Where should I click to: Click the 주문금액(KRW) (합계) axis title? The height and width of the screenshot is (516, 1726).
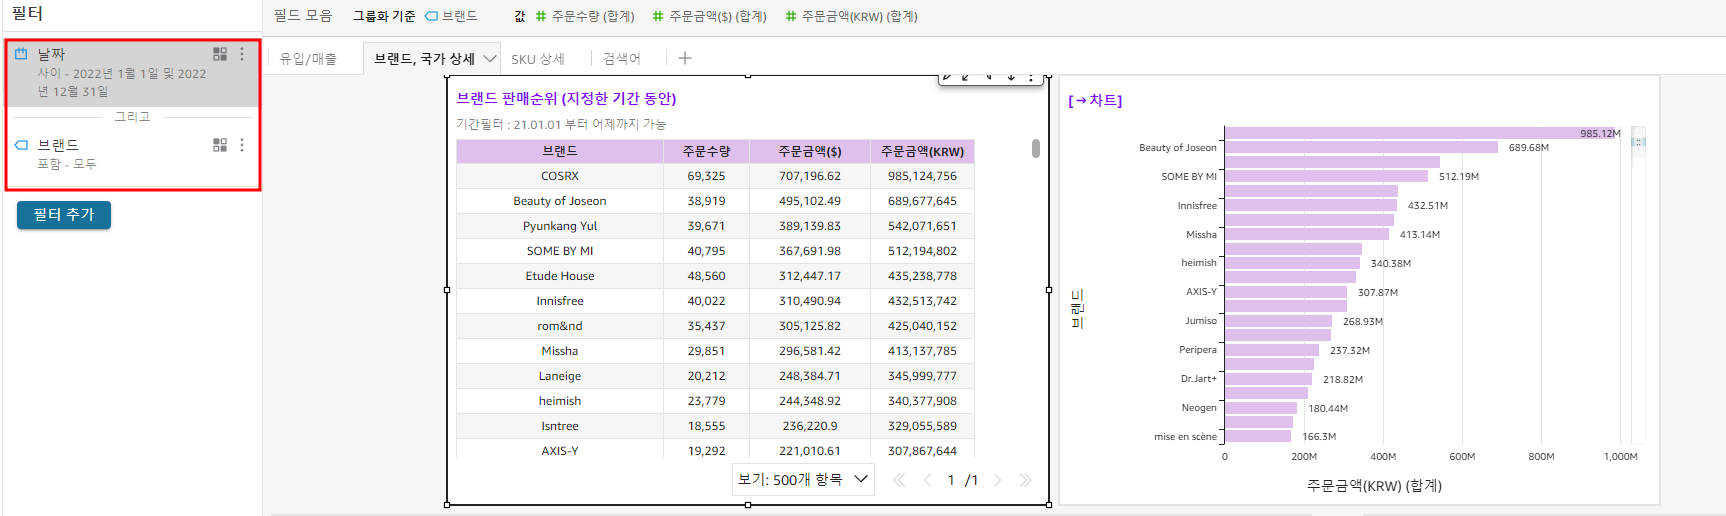pyautogui.click(x=1374, y=485)
